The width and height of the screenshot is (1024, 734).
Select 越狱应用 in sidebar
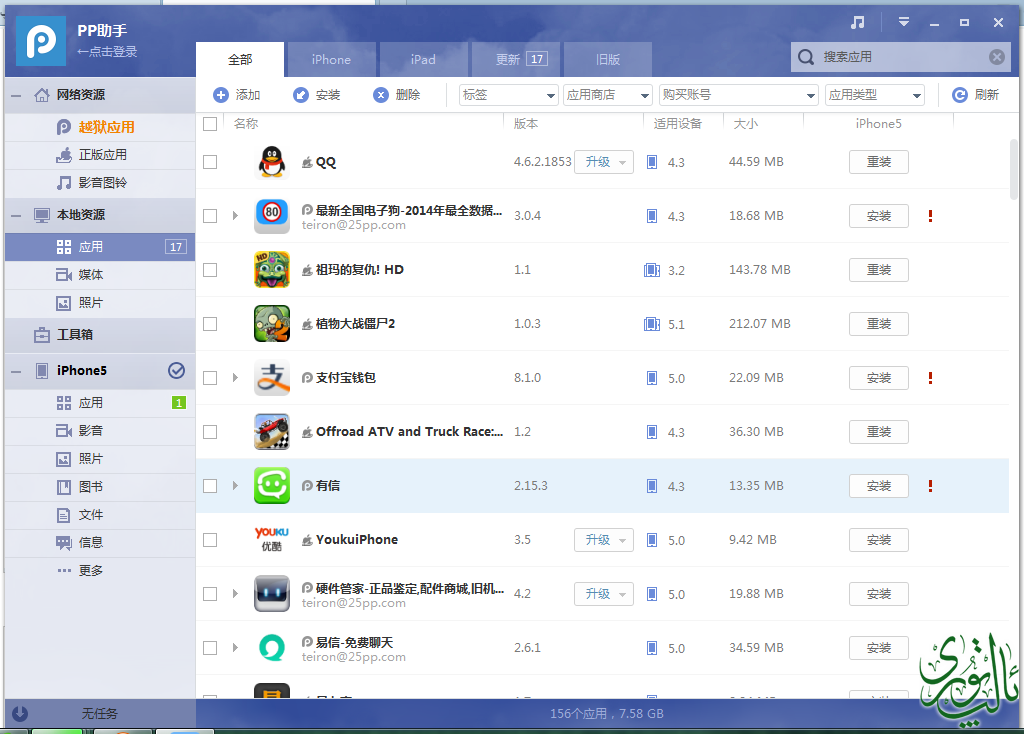(x=101, y=127)
